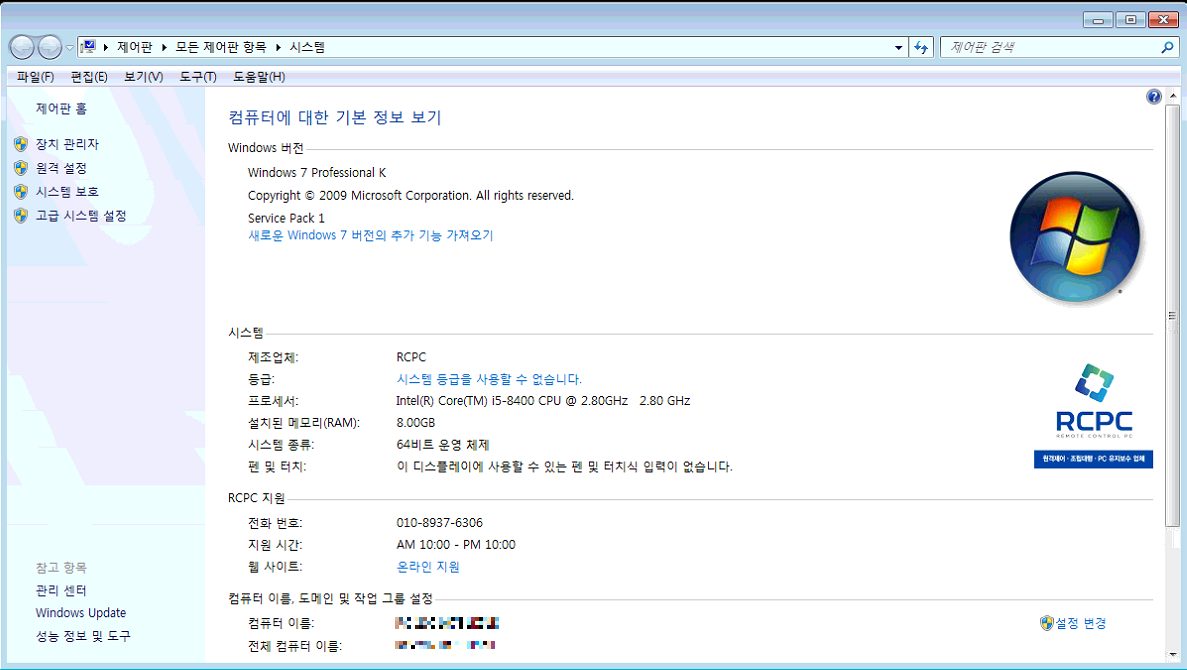Click the AM 10:00 - PM 10:00 support hours

click(x=456, y=544)
